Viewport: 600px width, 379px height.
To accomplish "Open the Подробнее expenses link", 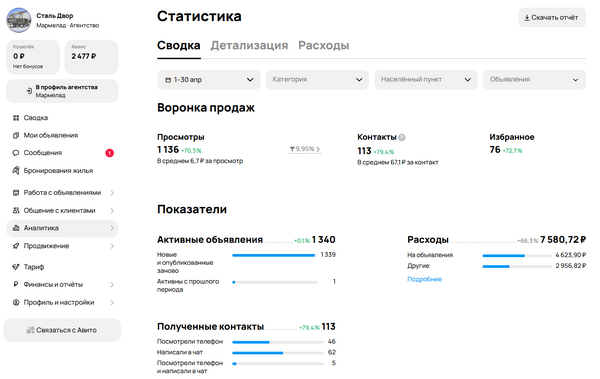I will point(424,279).
